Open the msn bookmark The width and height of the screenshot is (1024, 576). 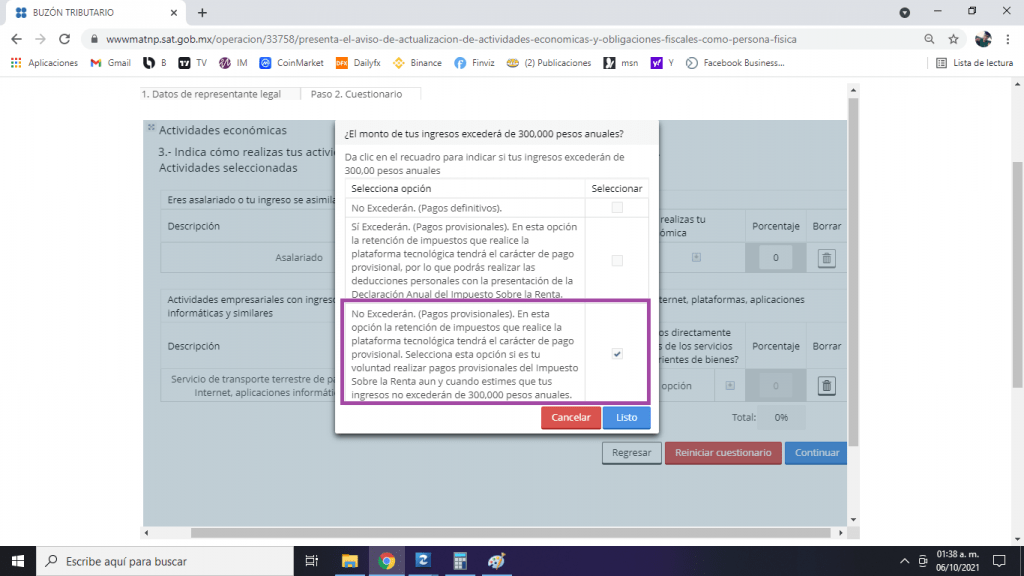(x=620, y=63)
